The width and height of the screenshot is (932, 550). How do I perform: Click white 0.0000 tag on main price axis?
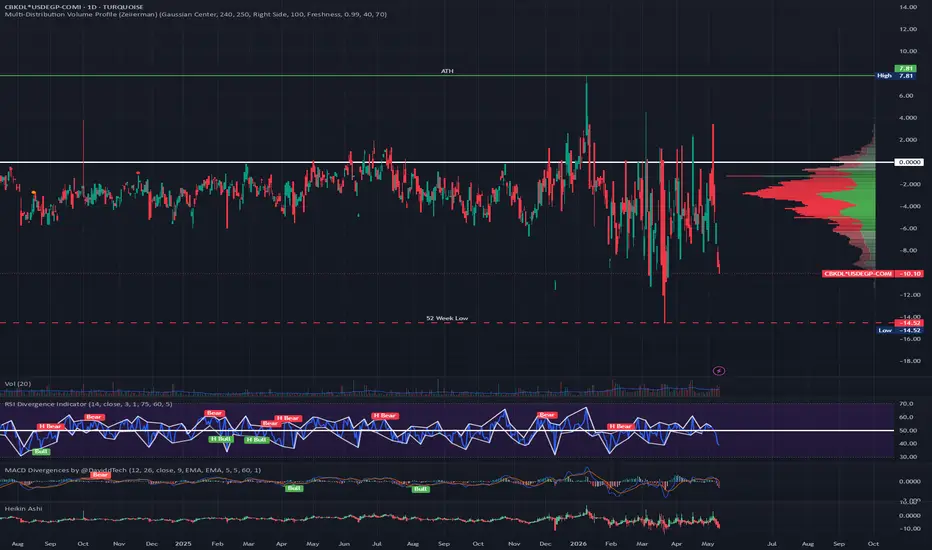[909, 162]
